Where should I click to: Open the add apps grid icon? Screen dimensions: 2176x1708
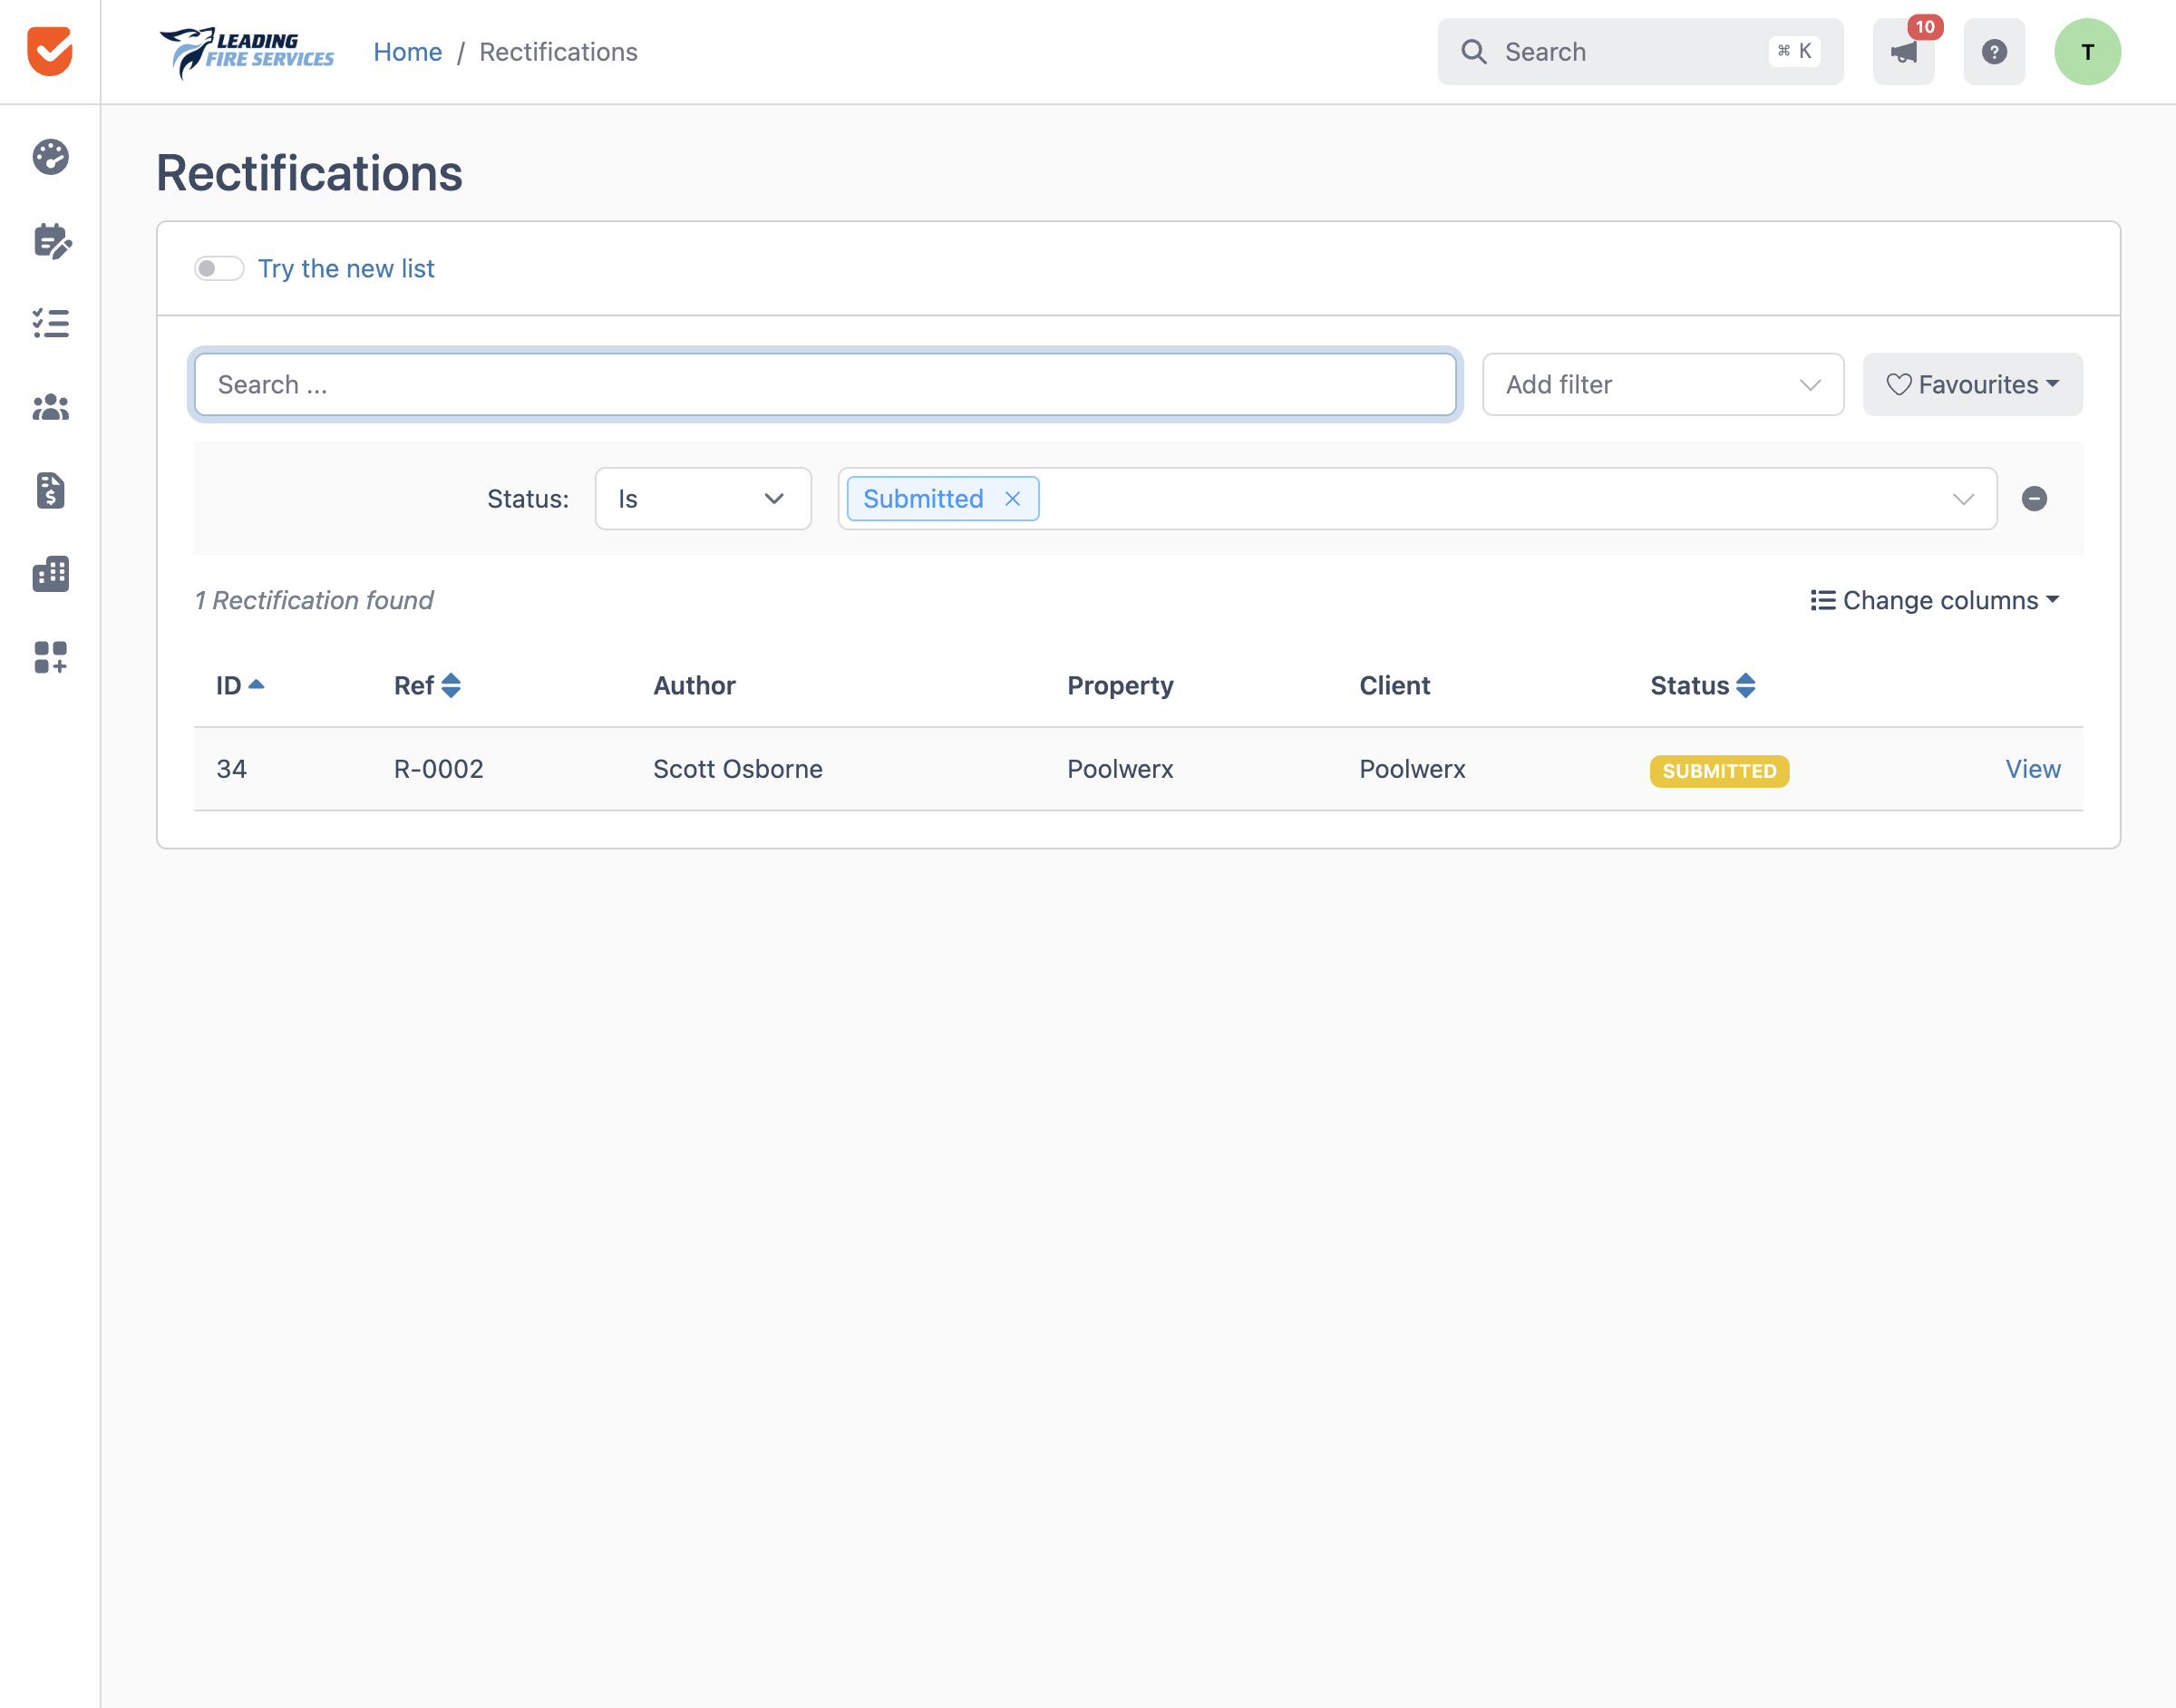(x=50, y=657)
